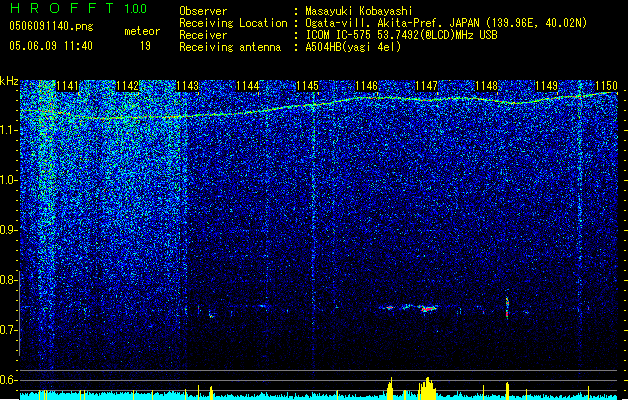Click the 0.6 kHz axis label
This screenshot has width=629, height=400.
click(x=9, y=380)
